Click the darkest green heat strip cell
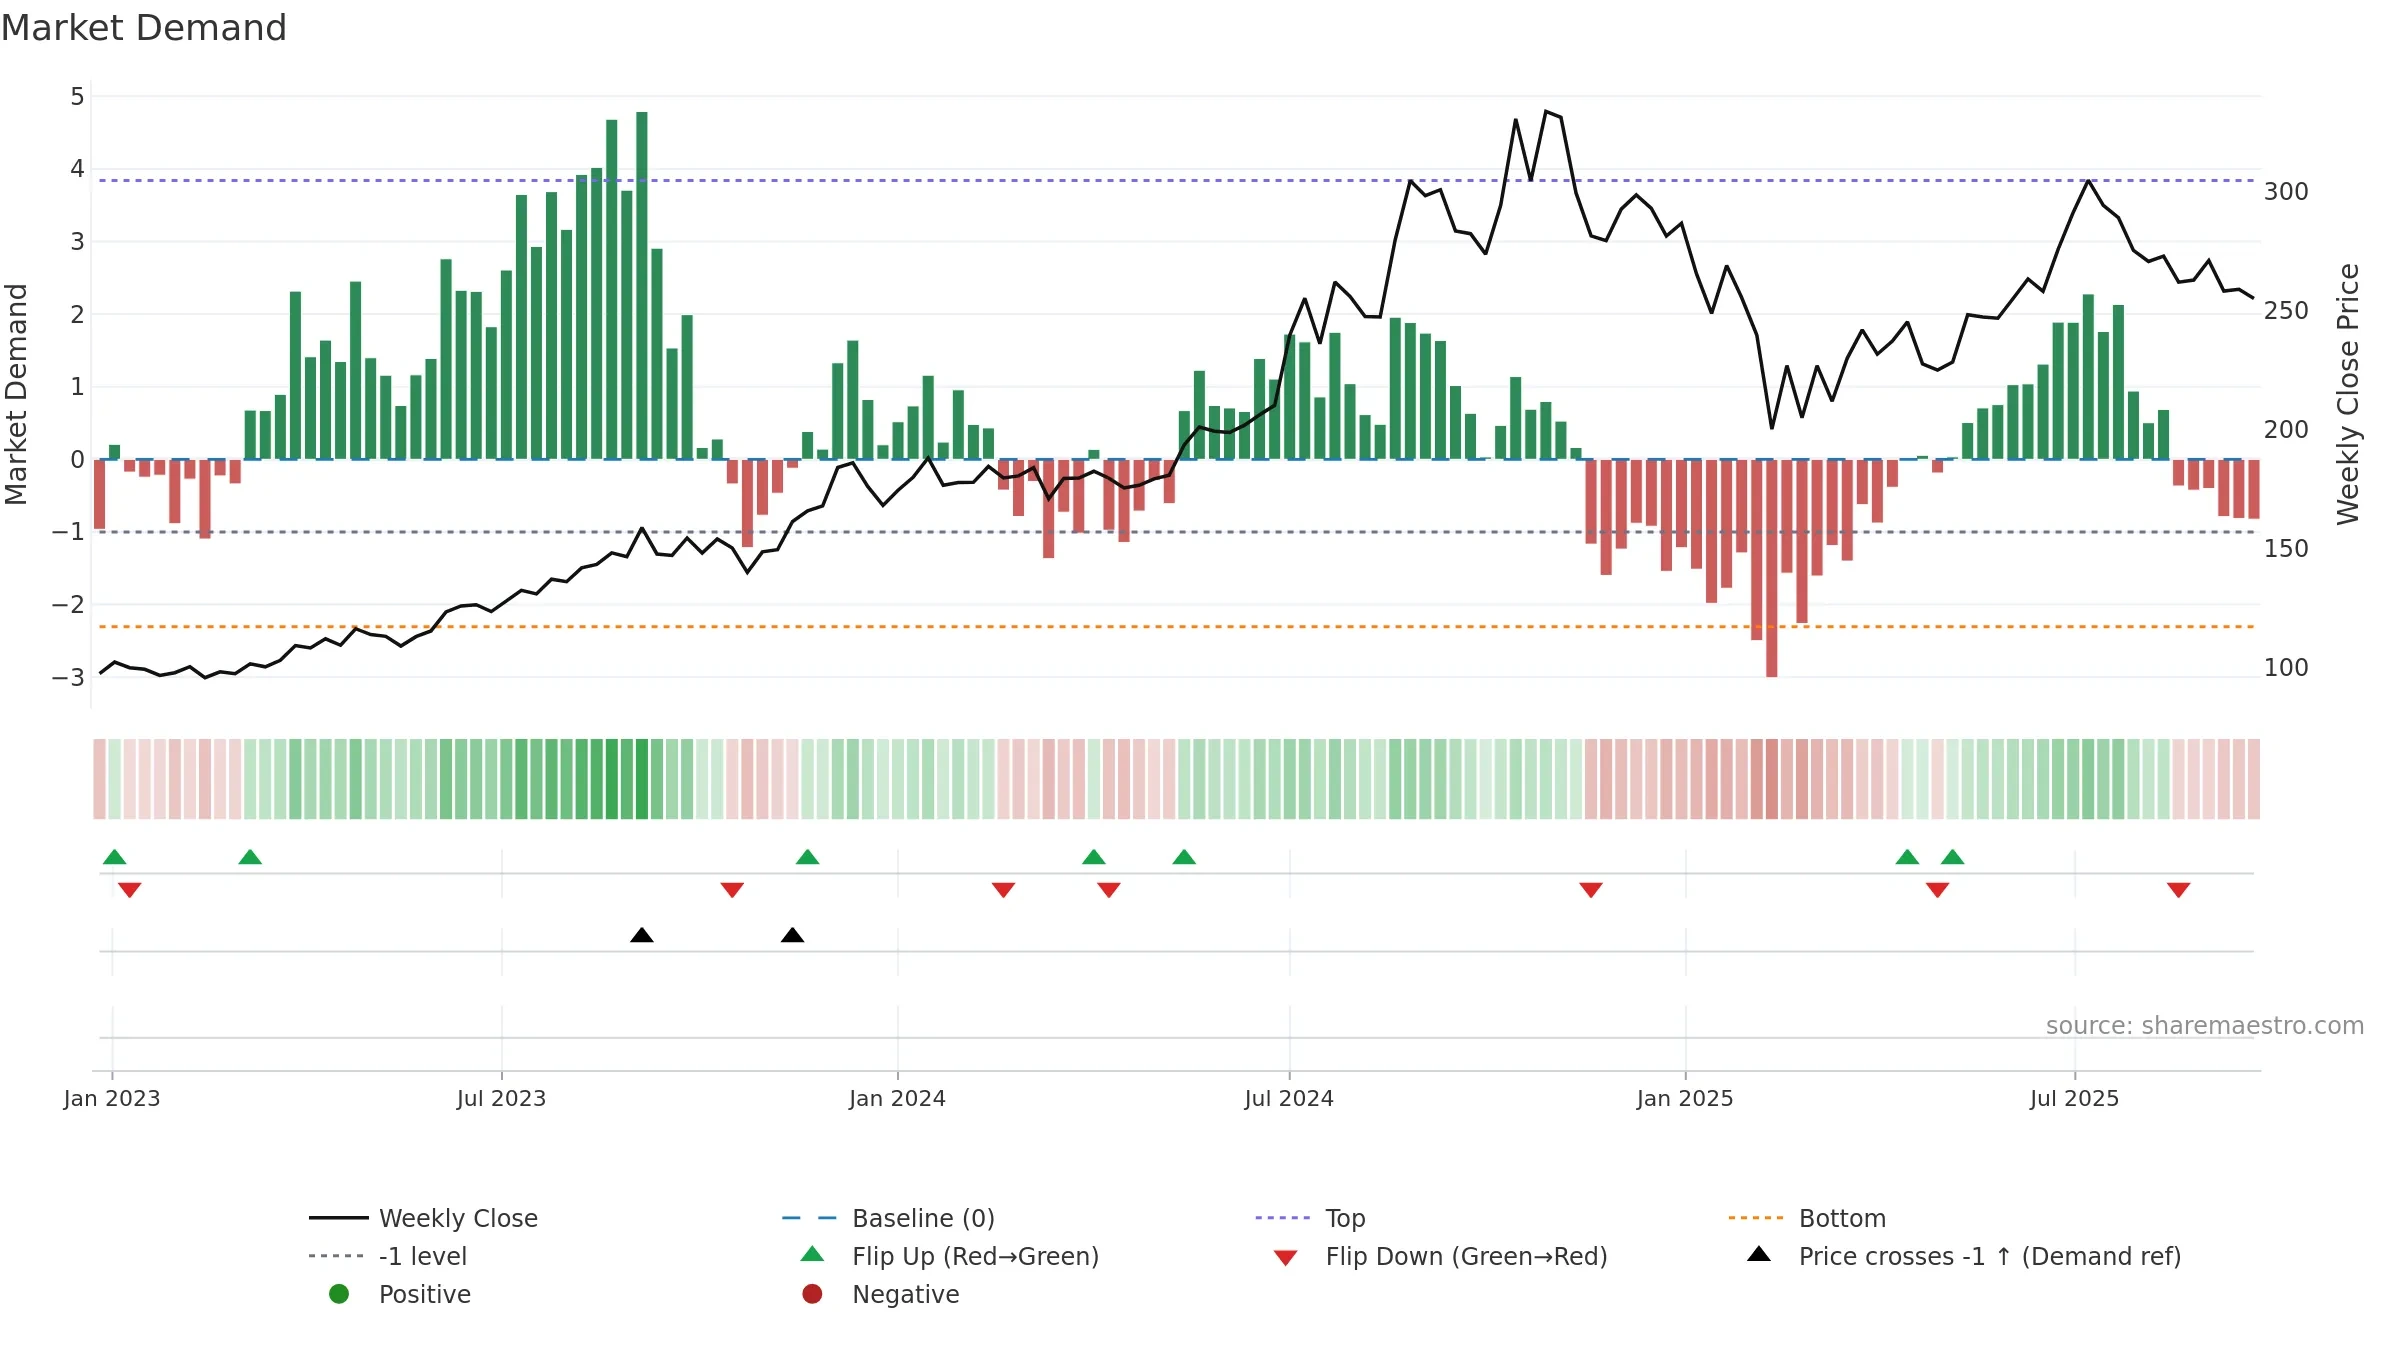This screenshot has width=2400, height=1350. (x=642, y=779)
